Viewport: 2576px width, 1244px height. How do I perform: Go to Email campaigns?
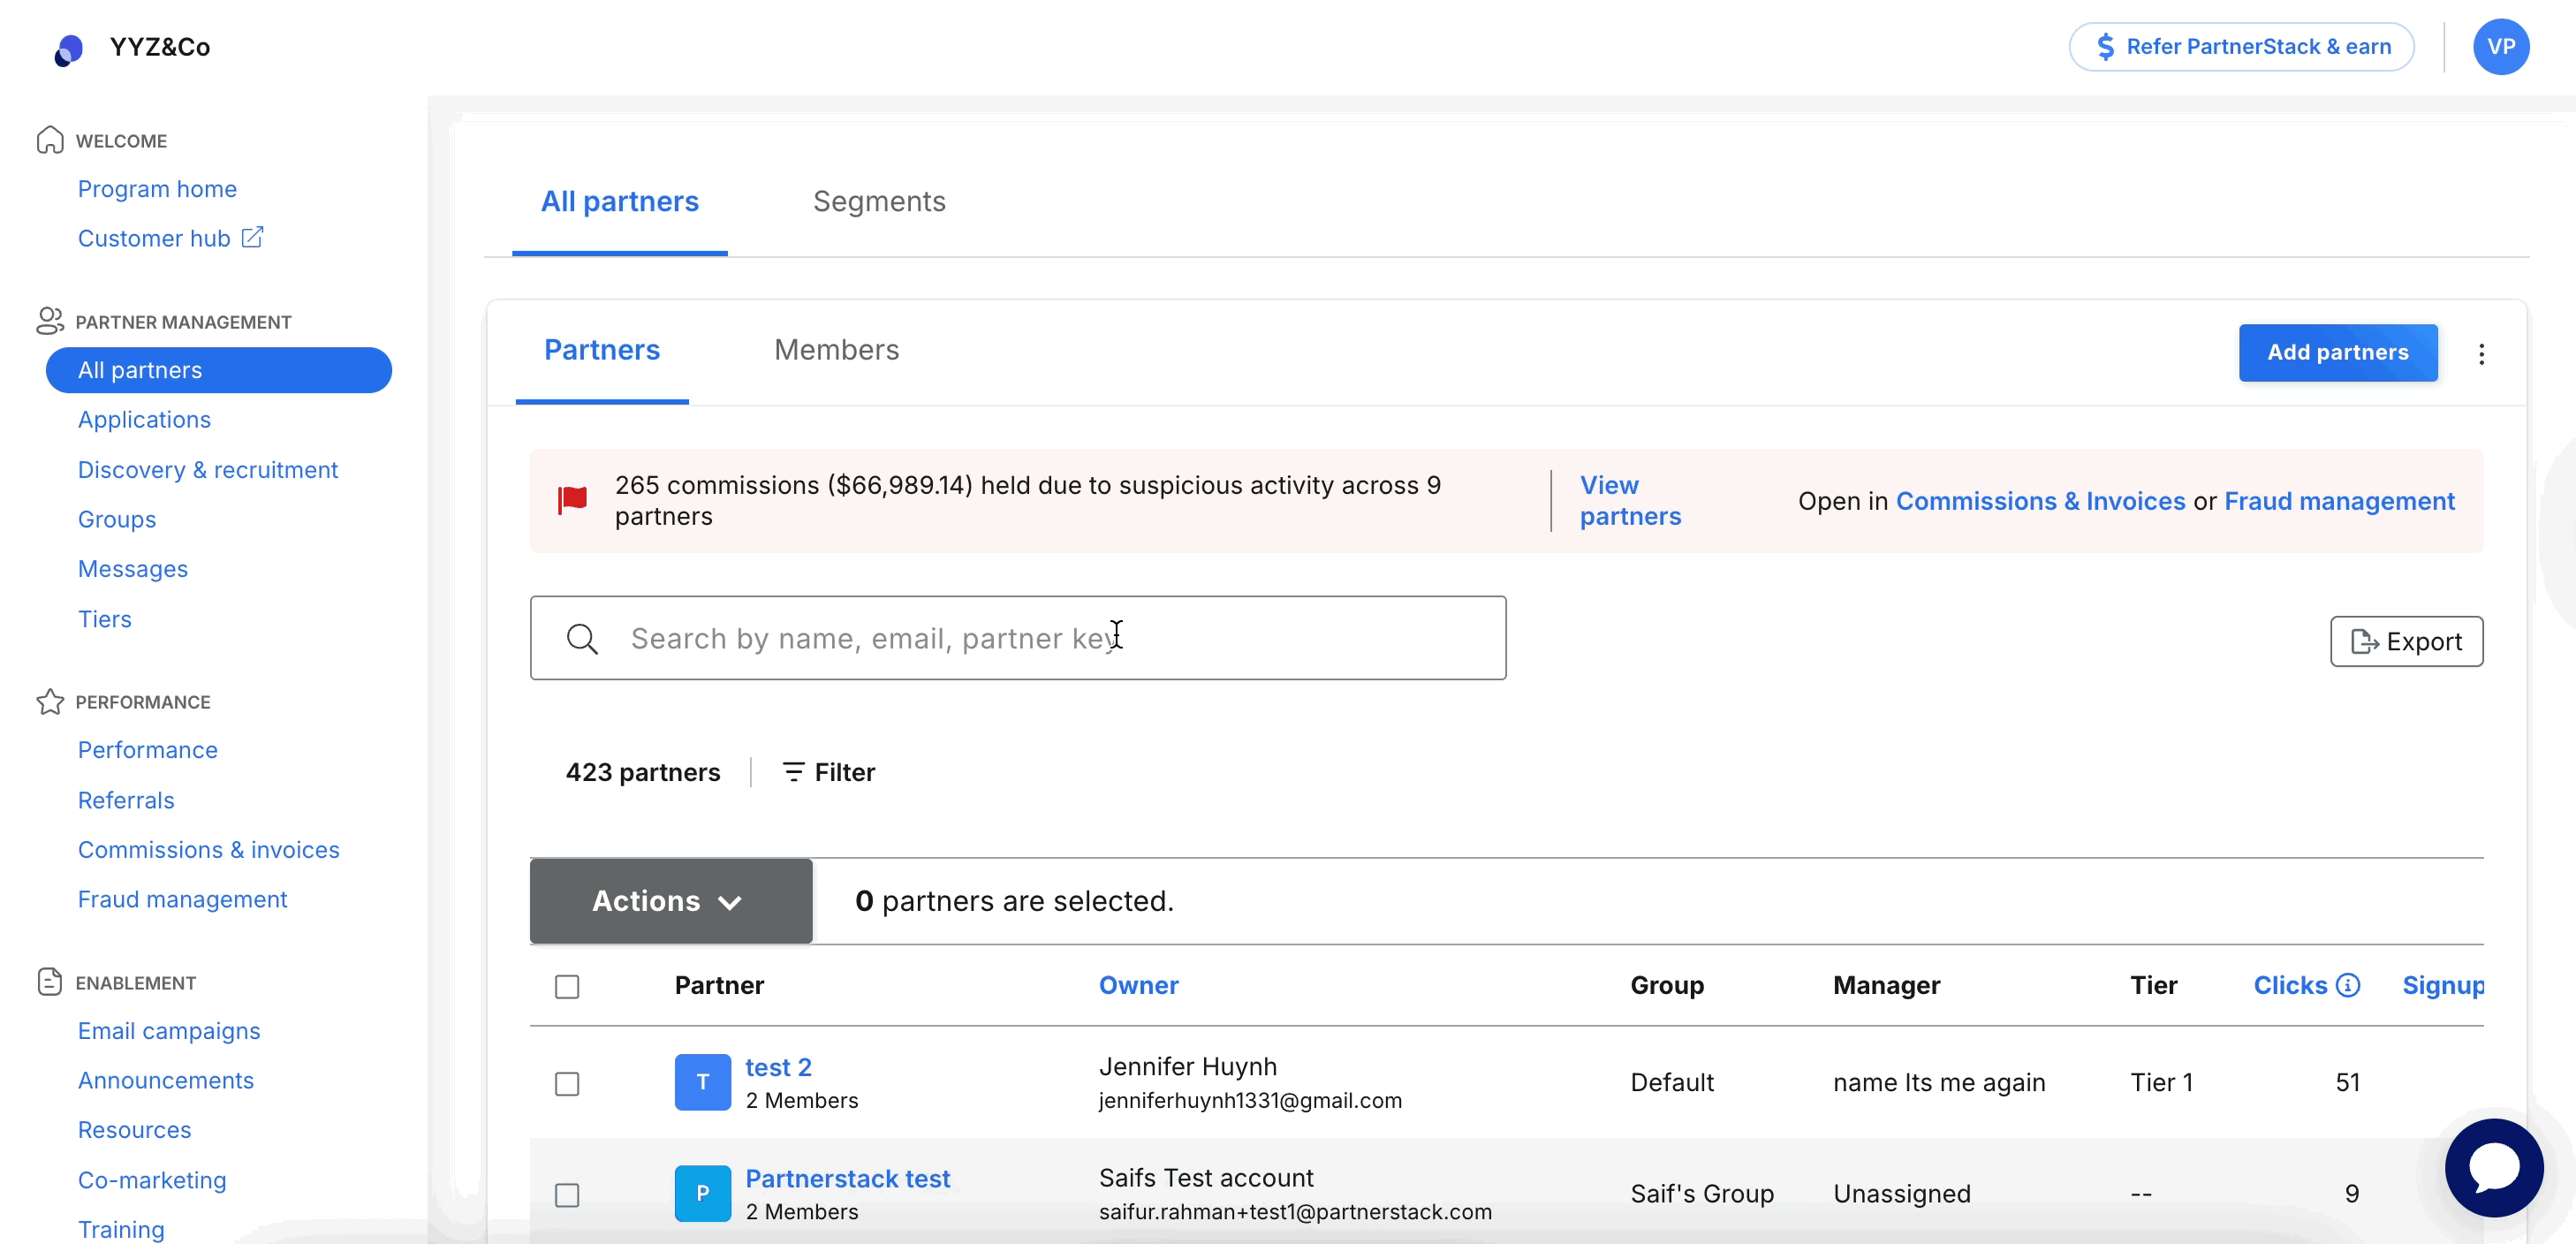pos(169,1031)
